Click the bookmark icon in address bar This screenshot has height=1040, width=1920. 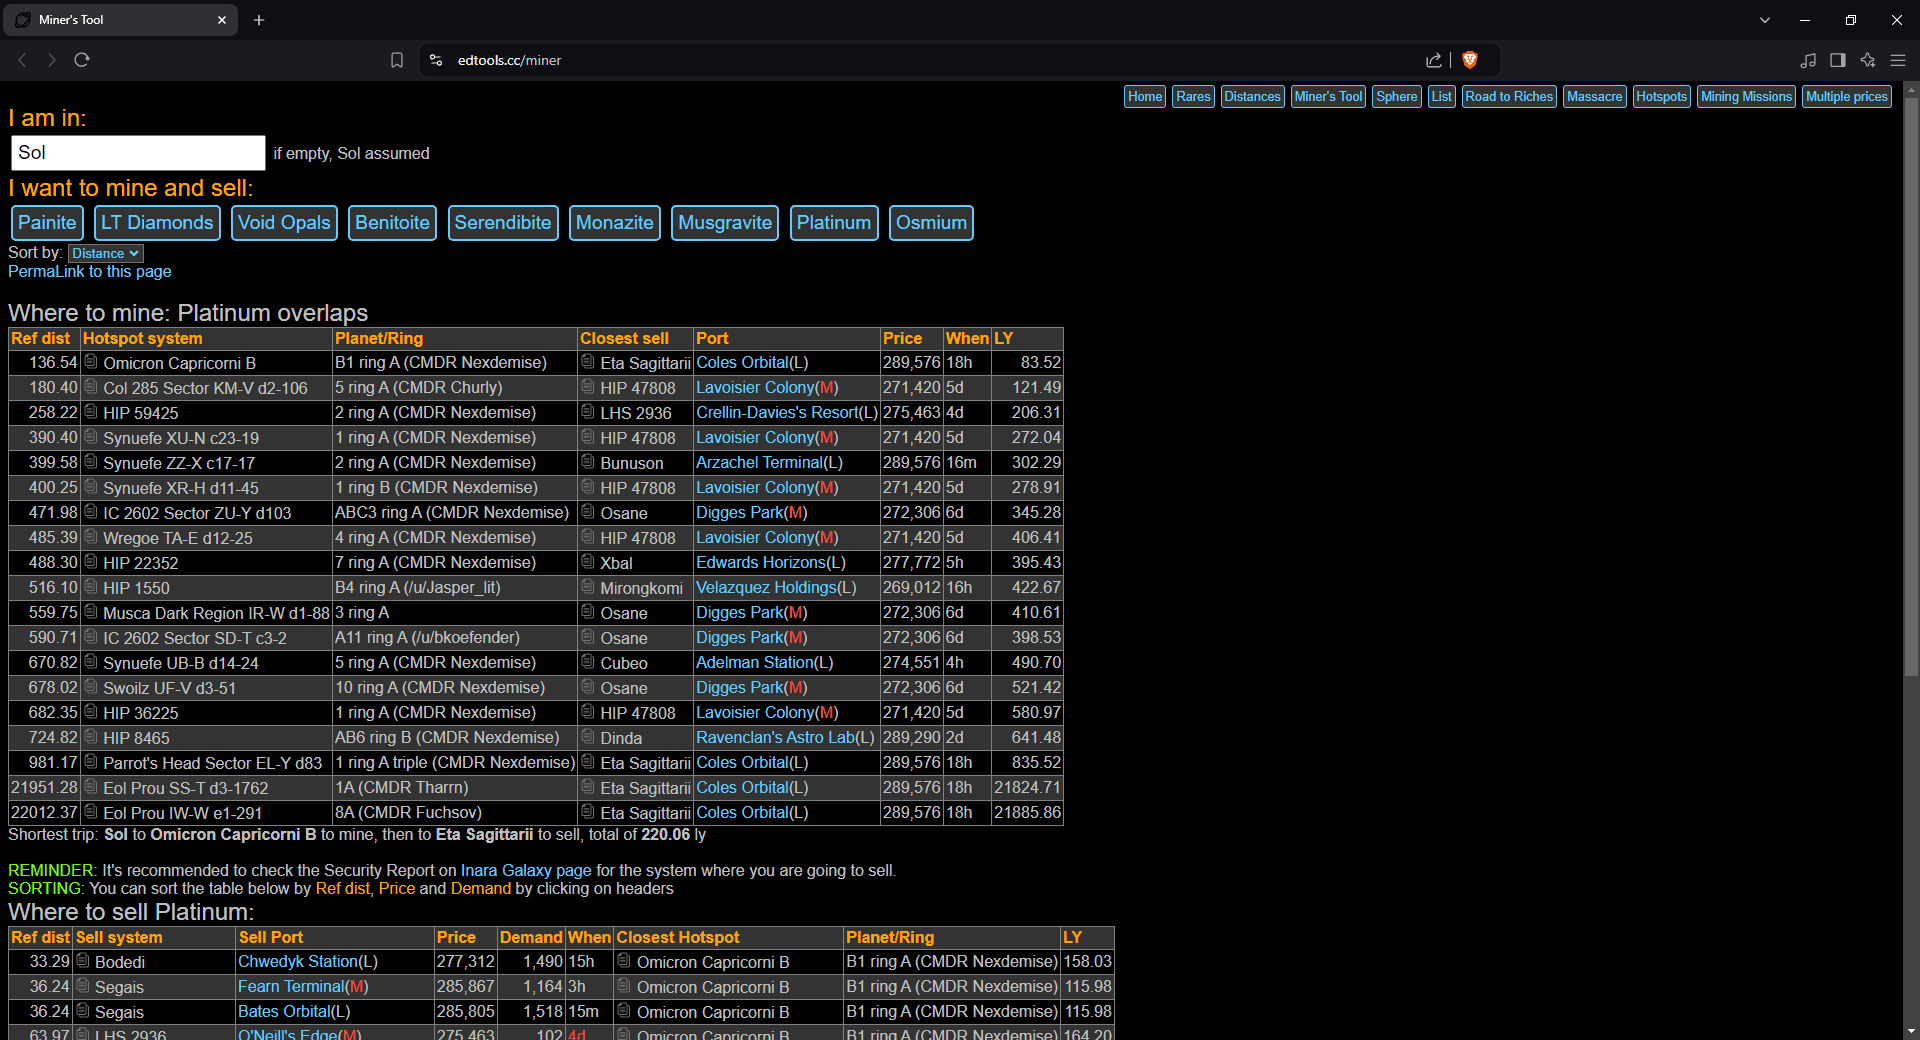(x=397, y=60)
